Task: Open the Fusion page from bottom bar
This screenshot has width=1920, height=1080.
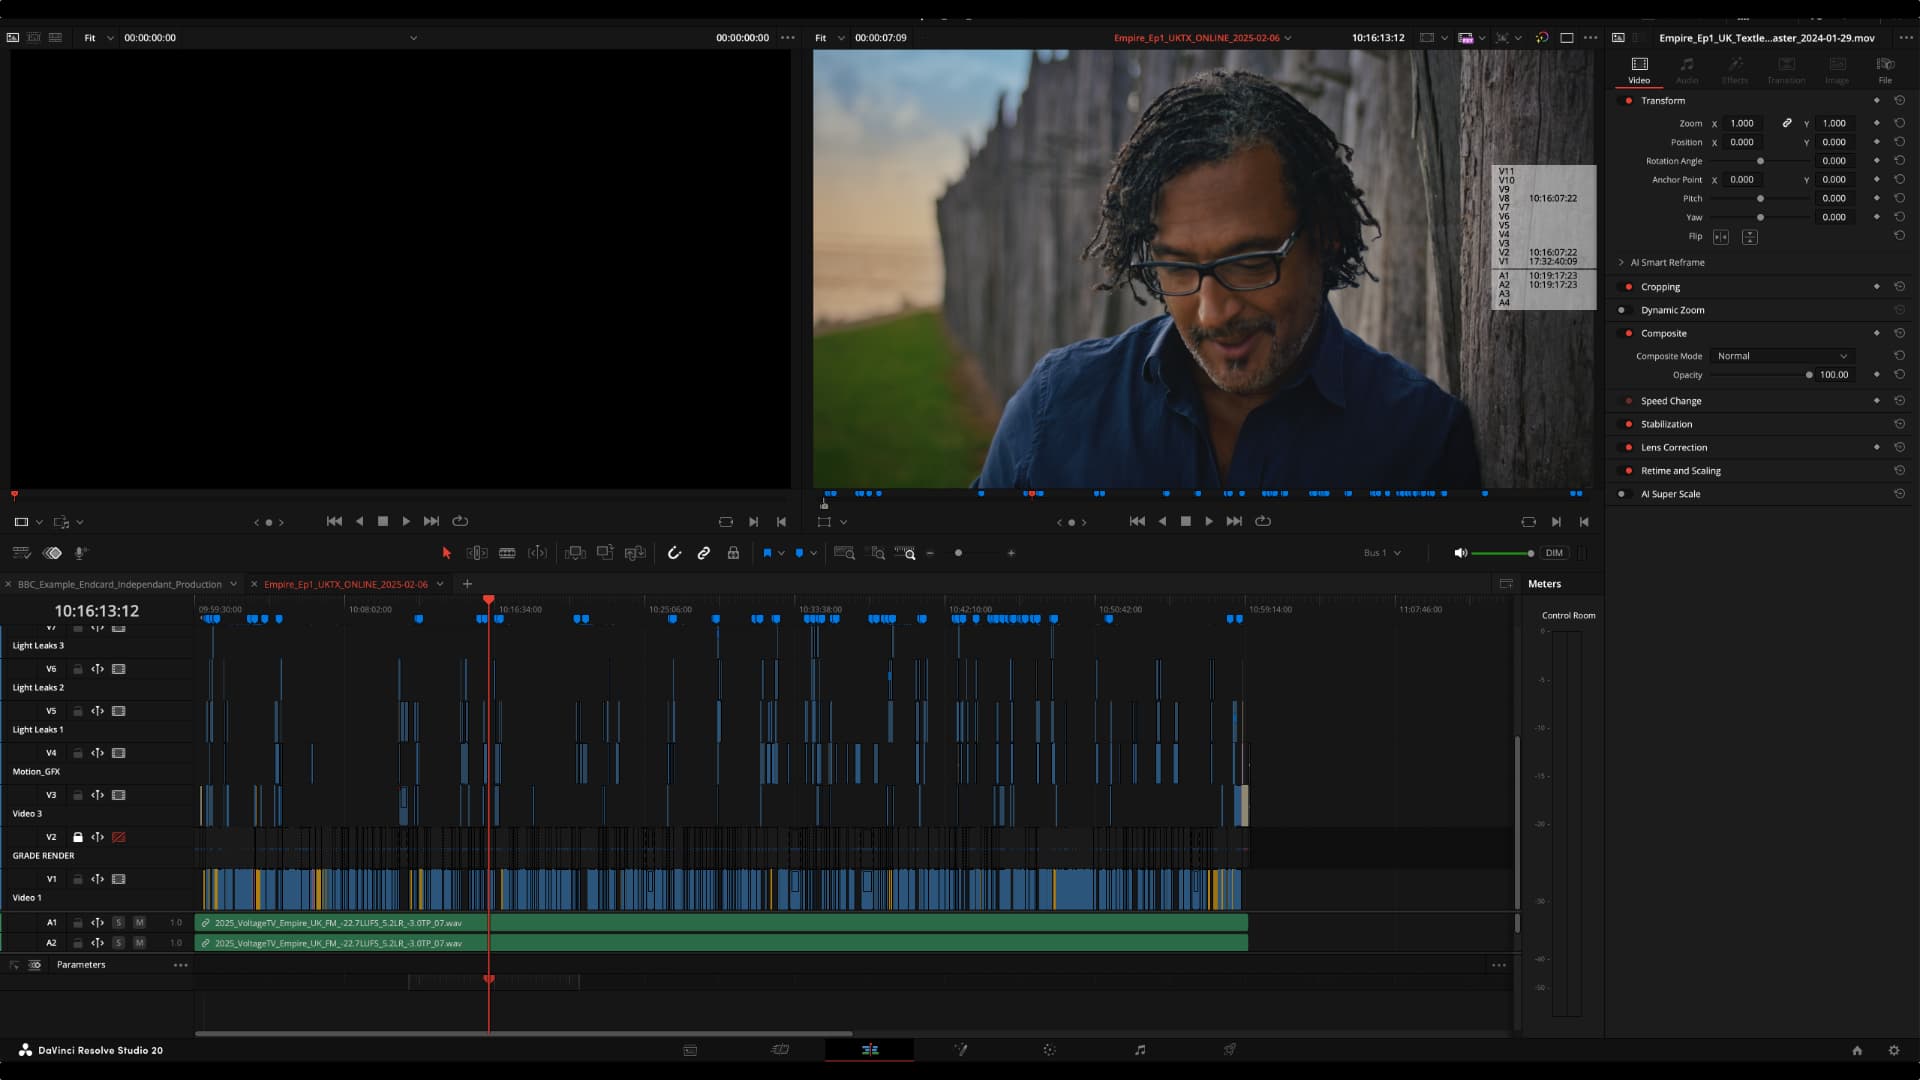Action: point(962,1051)
